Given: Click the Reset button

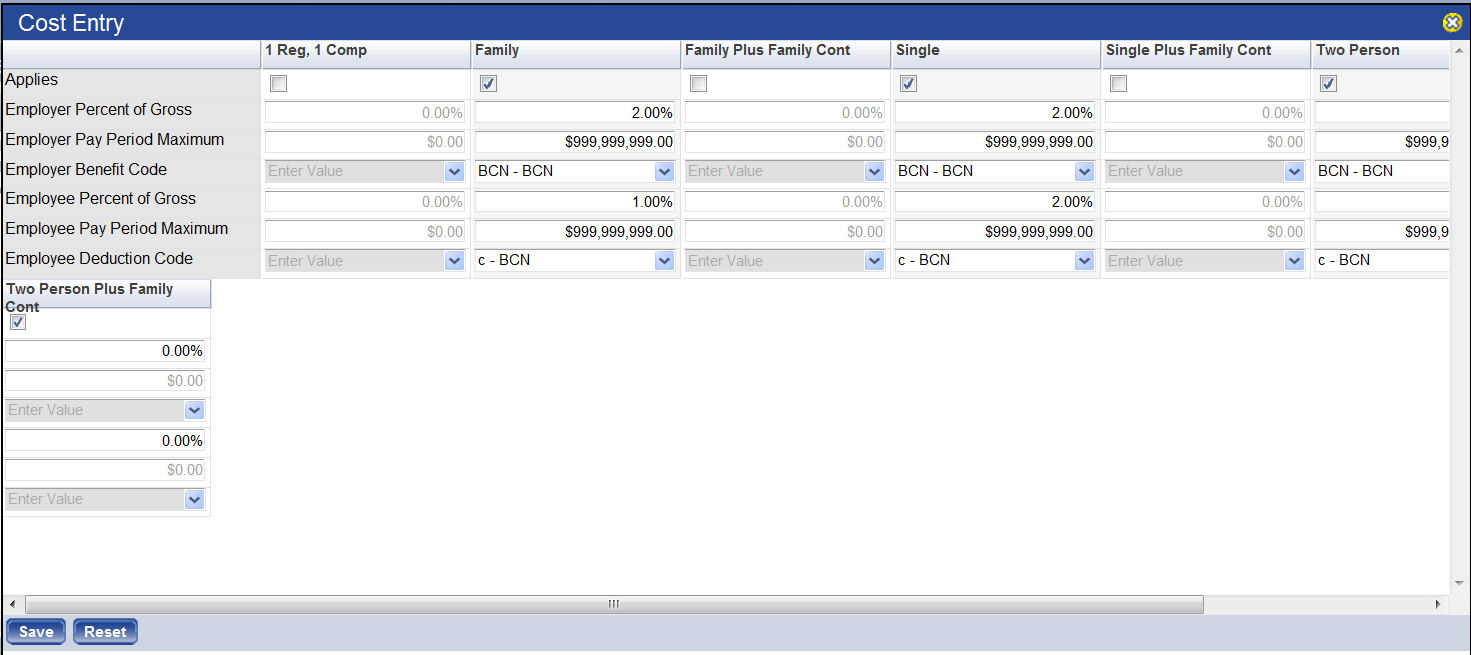Looking at the screenshot, I should [104, 631].
